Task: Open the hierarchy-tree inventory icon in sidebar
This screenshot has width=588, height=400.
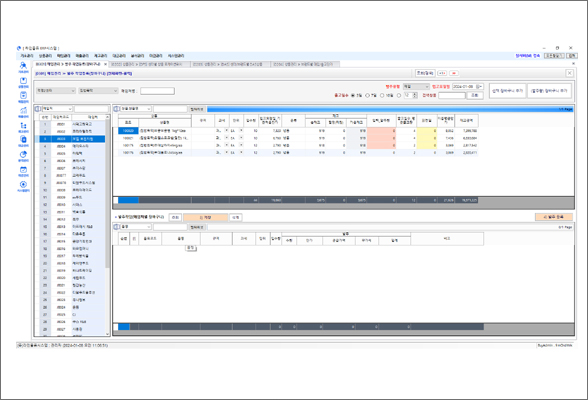Action: click(x=23, y=126)
